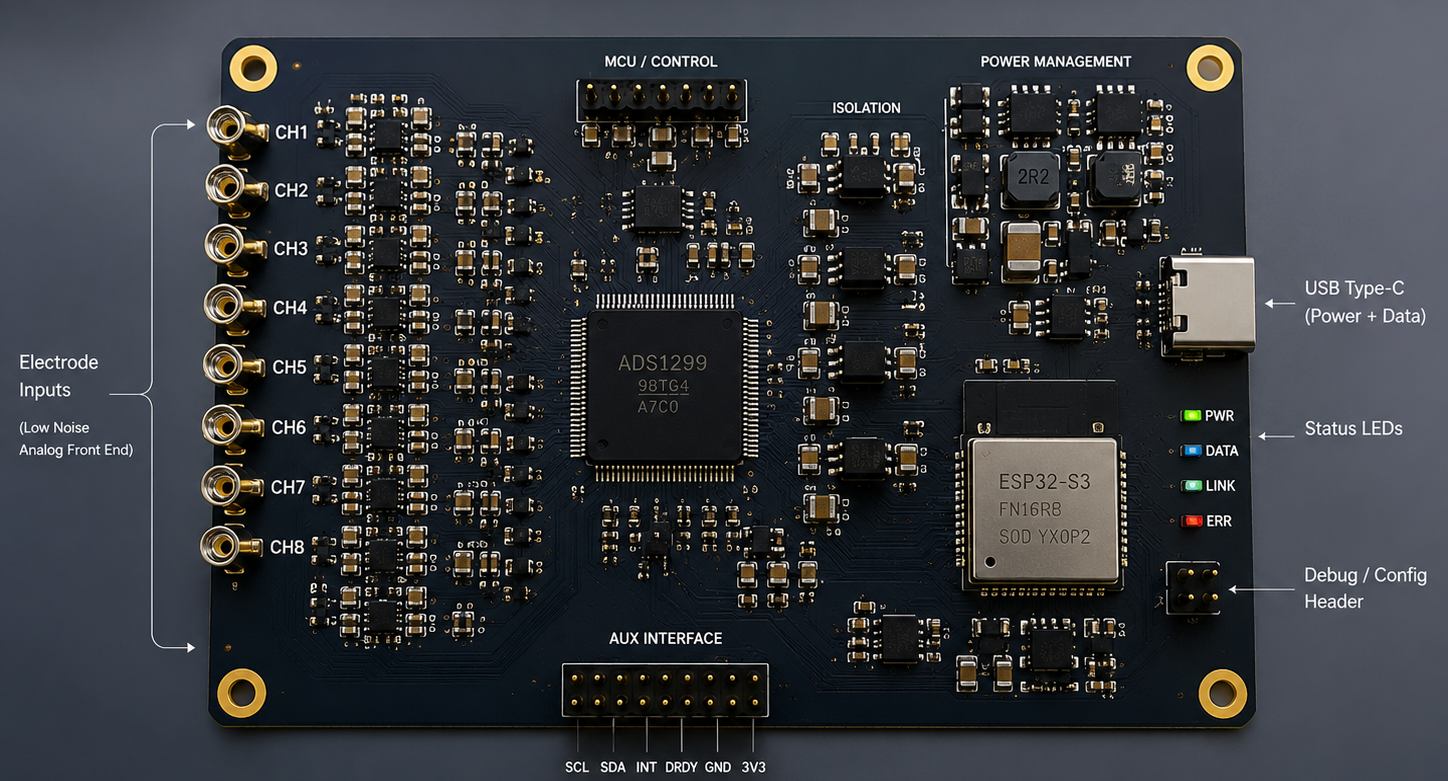Click the "Electrode Inputs" annotation text
The height and width of the screenshot is (781, 1448).
[x=59, y=376]
